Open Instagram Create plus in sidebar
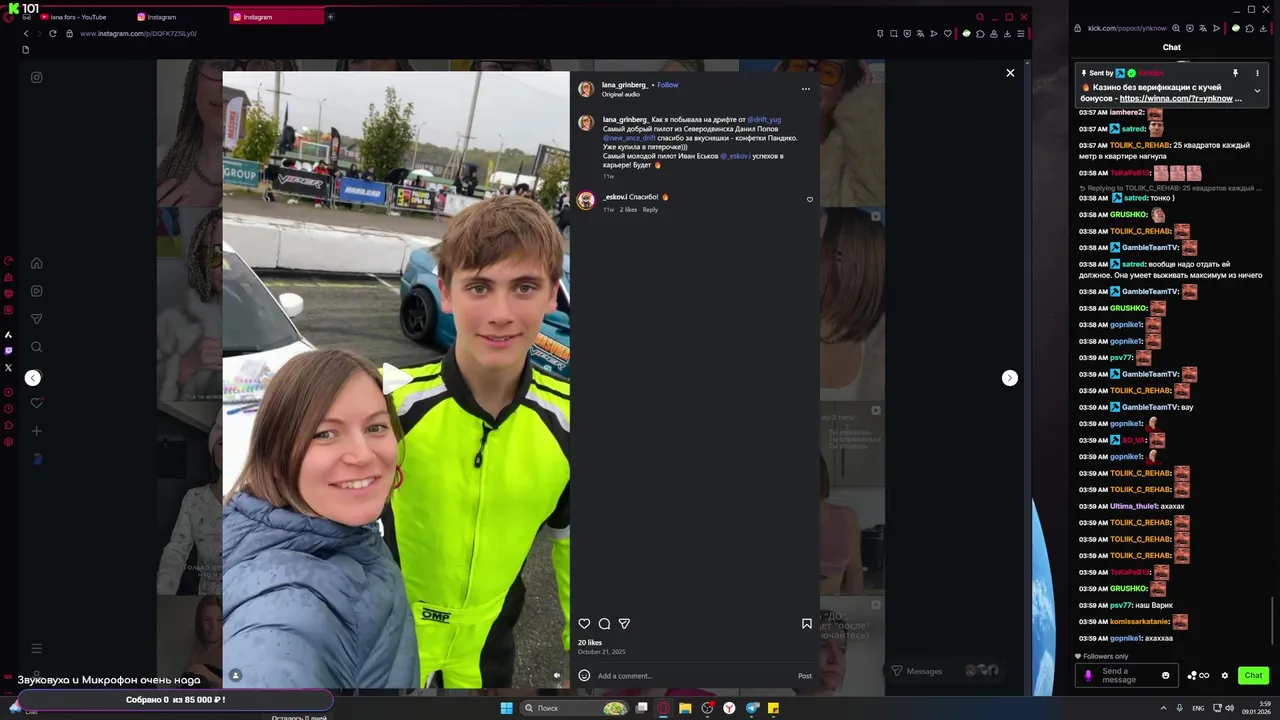 coord(37,431)
